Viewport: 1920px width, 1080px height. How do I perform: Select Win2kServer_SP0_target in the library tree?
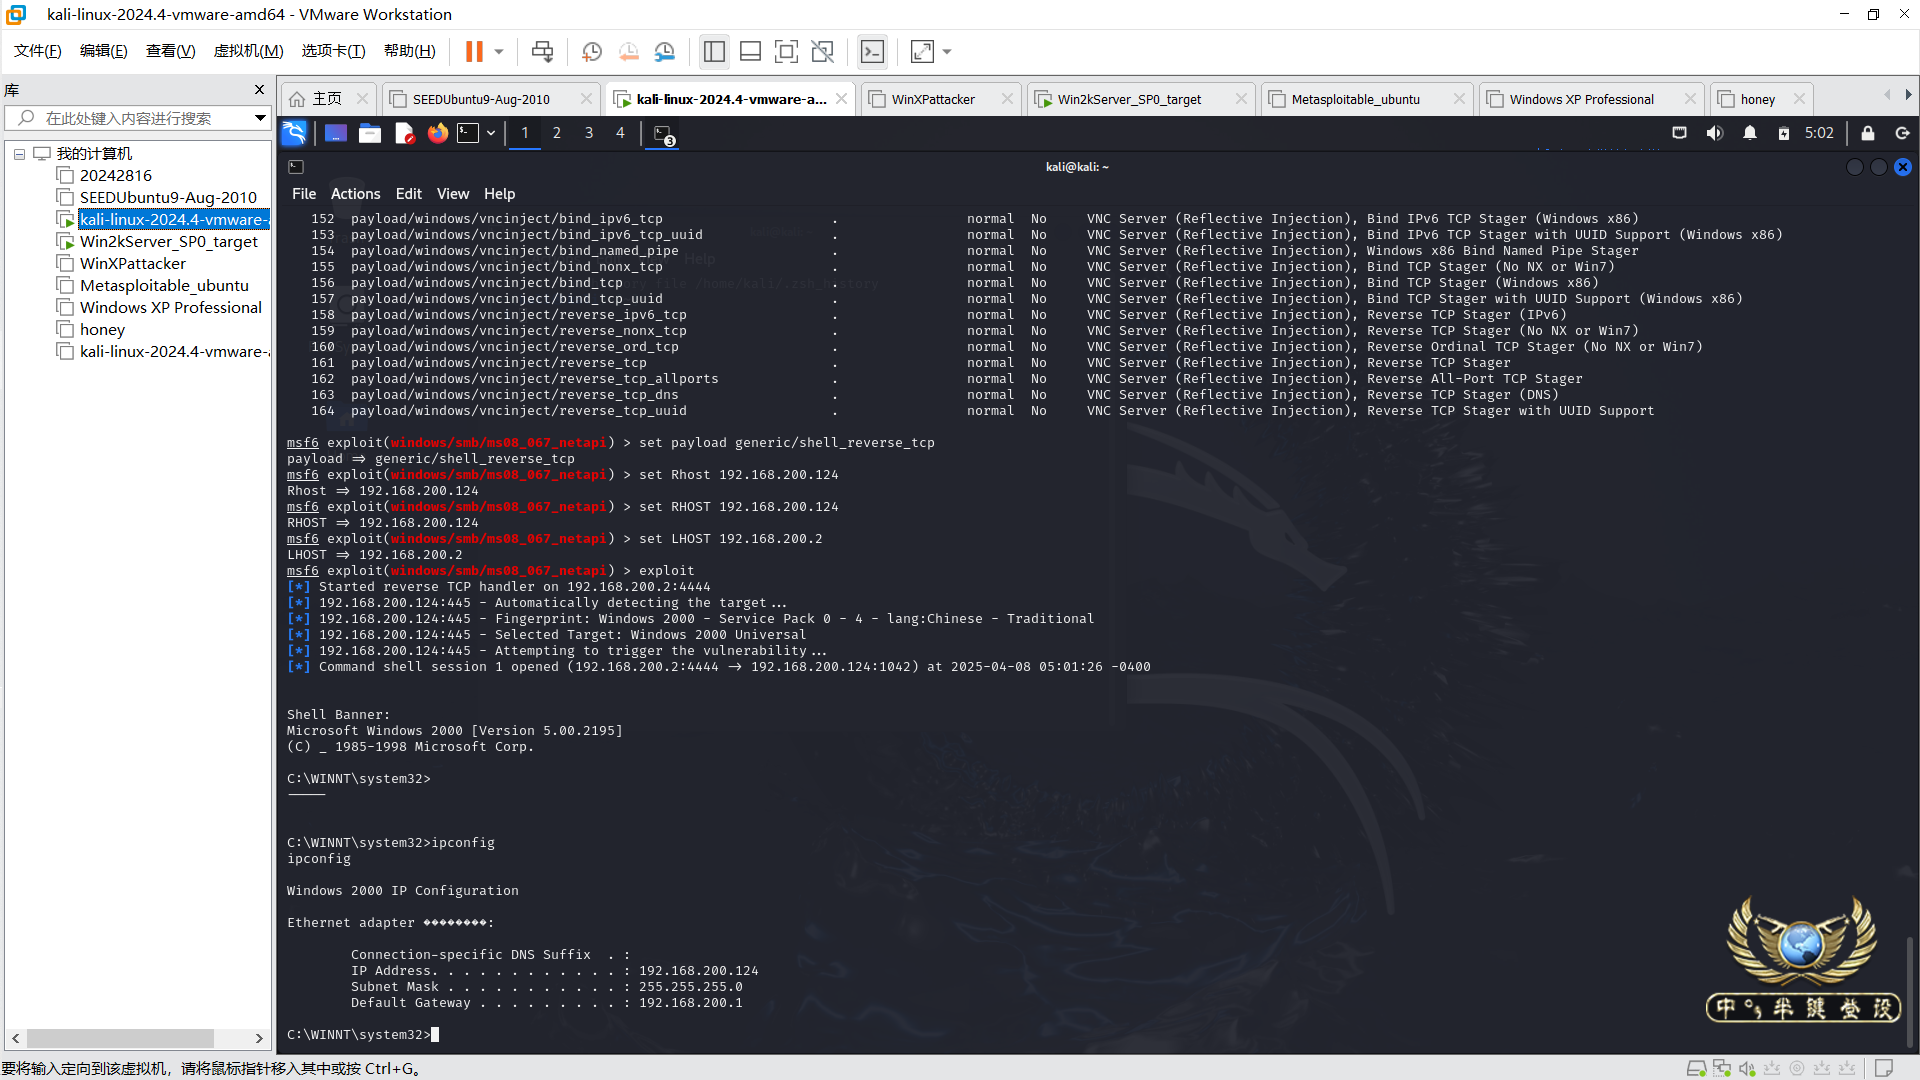[x=169, y=242]
